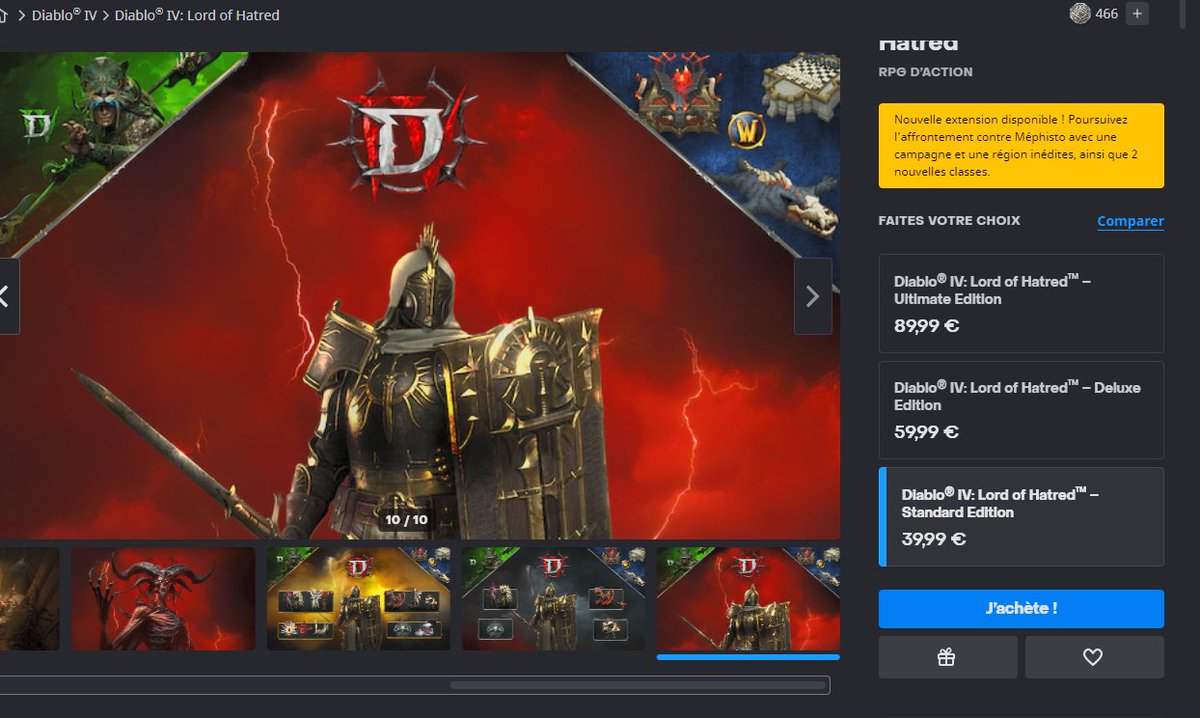Advance gallery with right chevron arrow

(x=812, y=296)
